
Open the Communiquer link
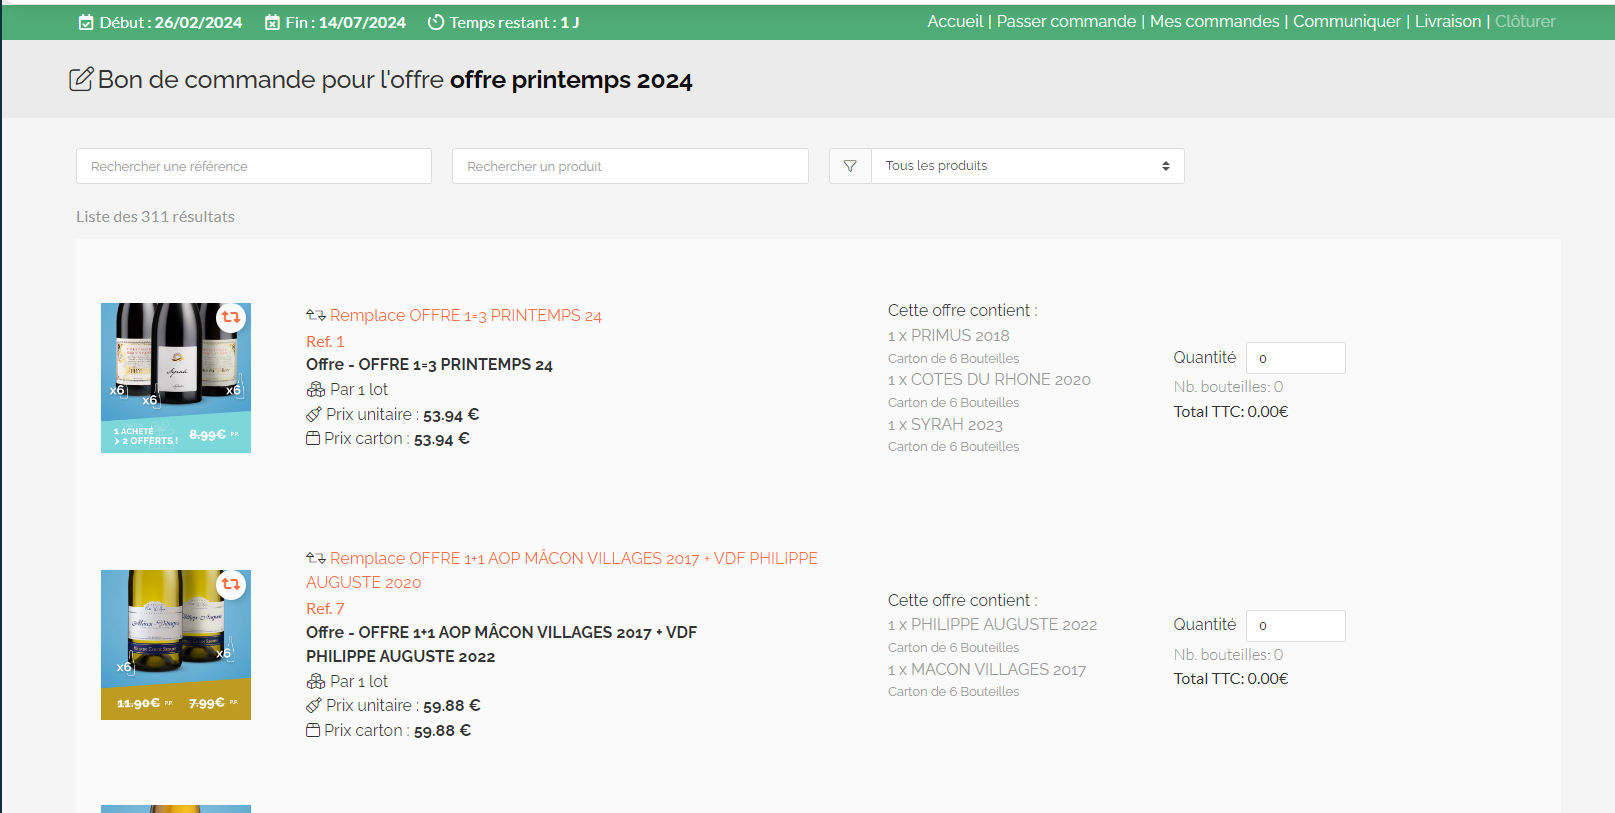pyautogui.click(x=1346, y=22)
